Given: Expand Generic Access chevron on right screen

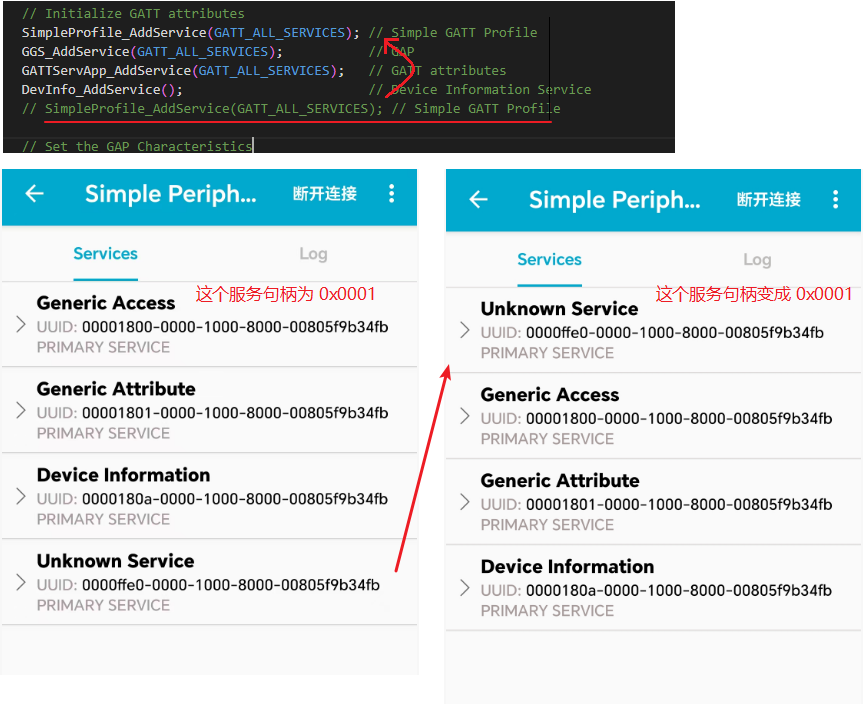Looking at the screenshot, I should (465, 416).
